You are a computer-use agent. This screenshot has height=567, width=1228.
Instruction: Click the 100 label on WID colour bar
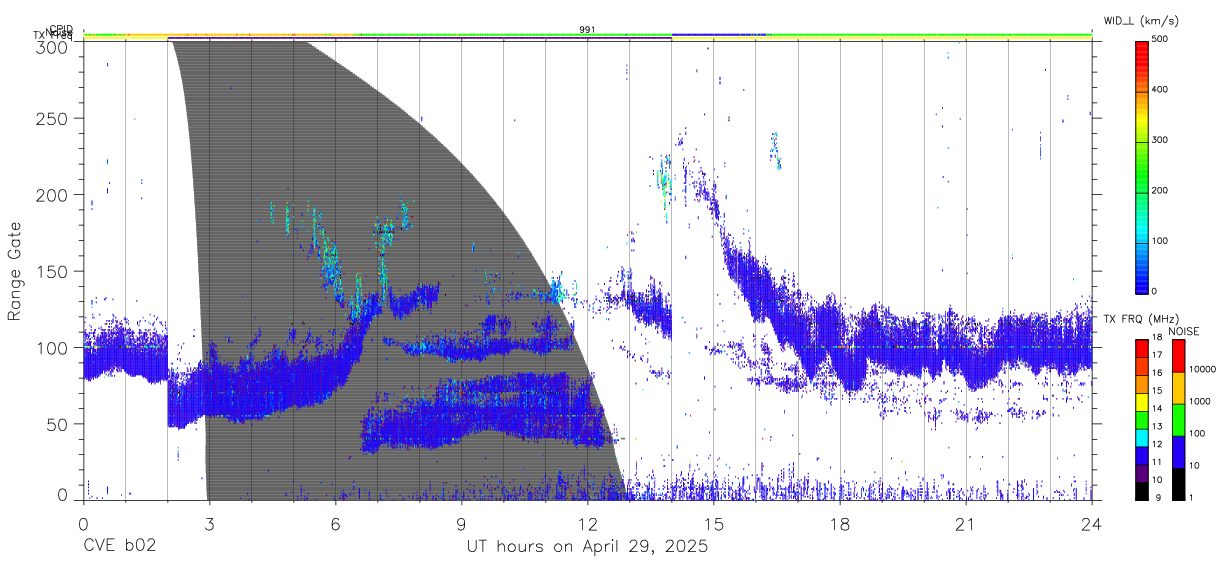tap(1161, 240)
